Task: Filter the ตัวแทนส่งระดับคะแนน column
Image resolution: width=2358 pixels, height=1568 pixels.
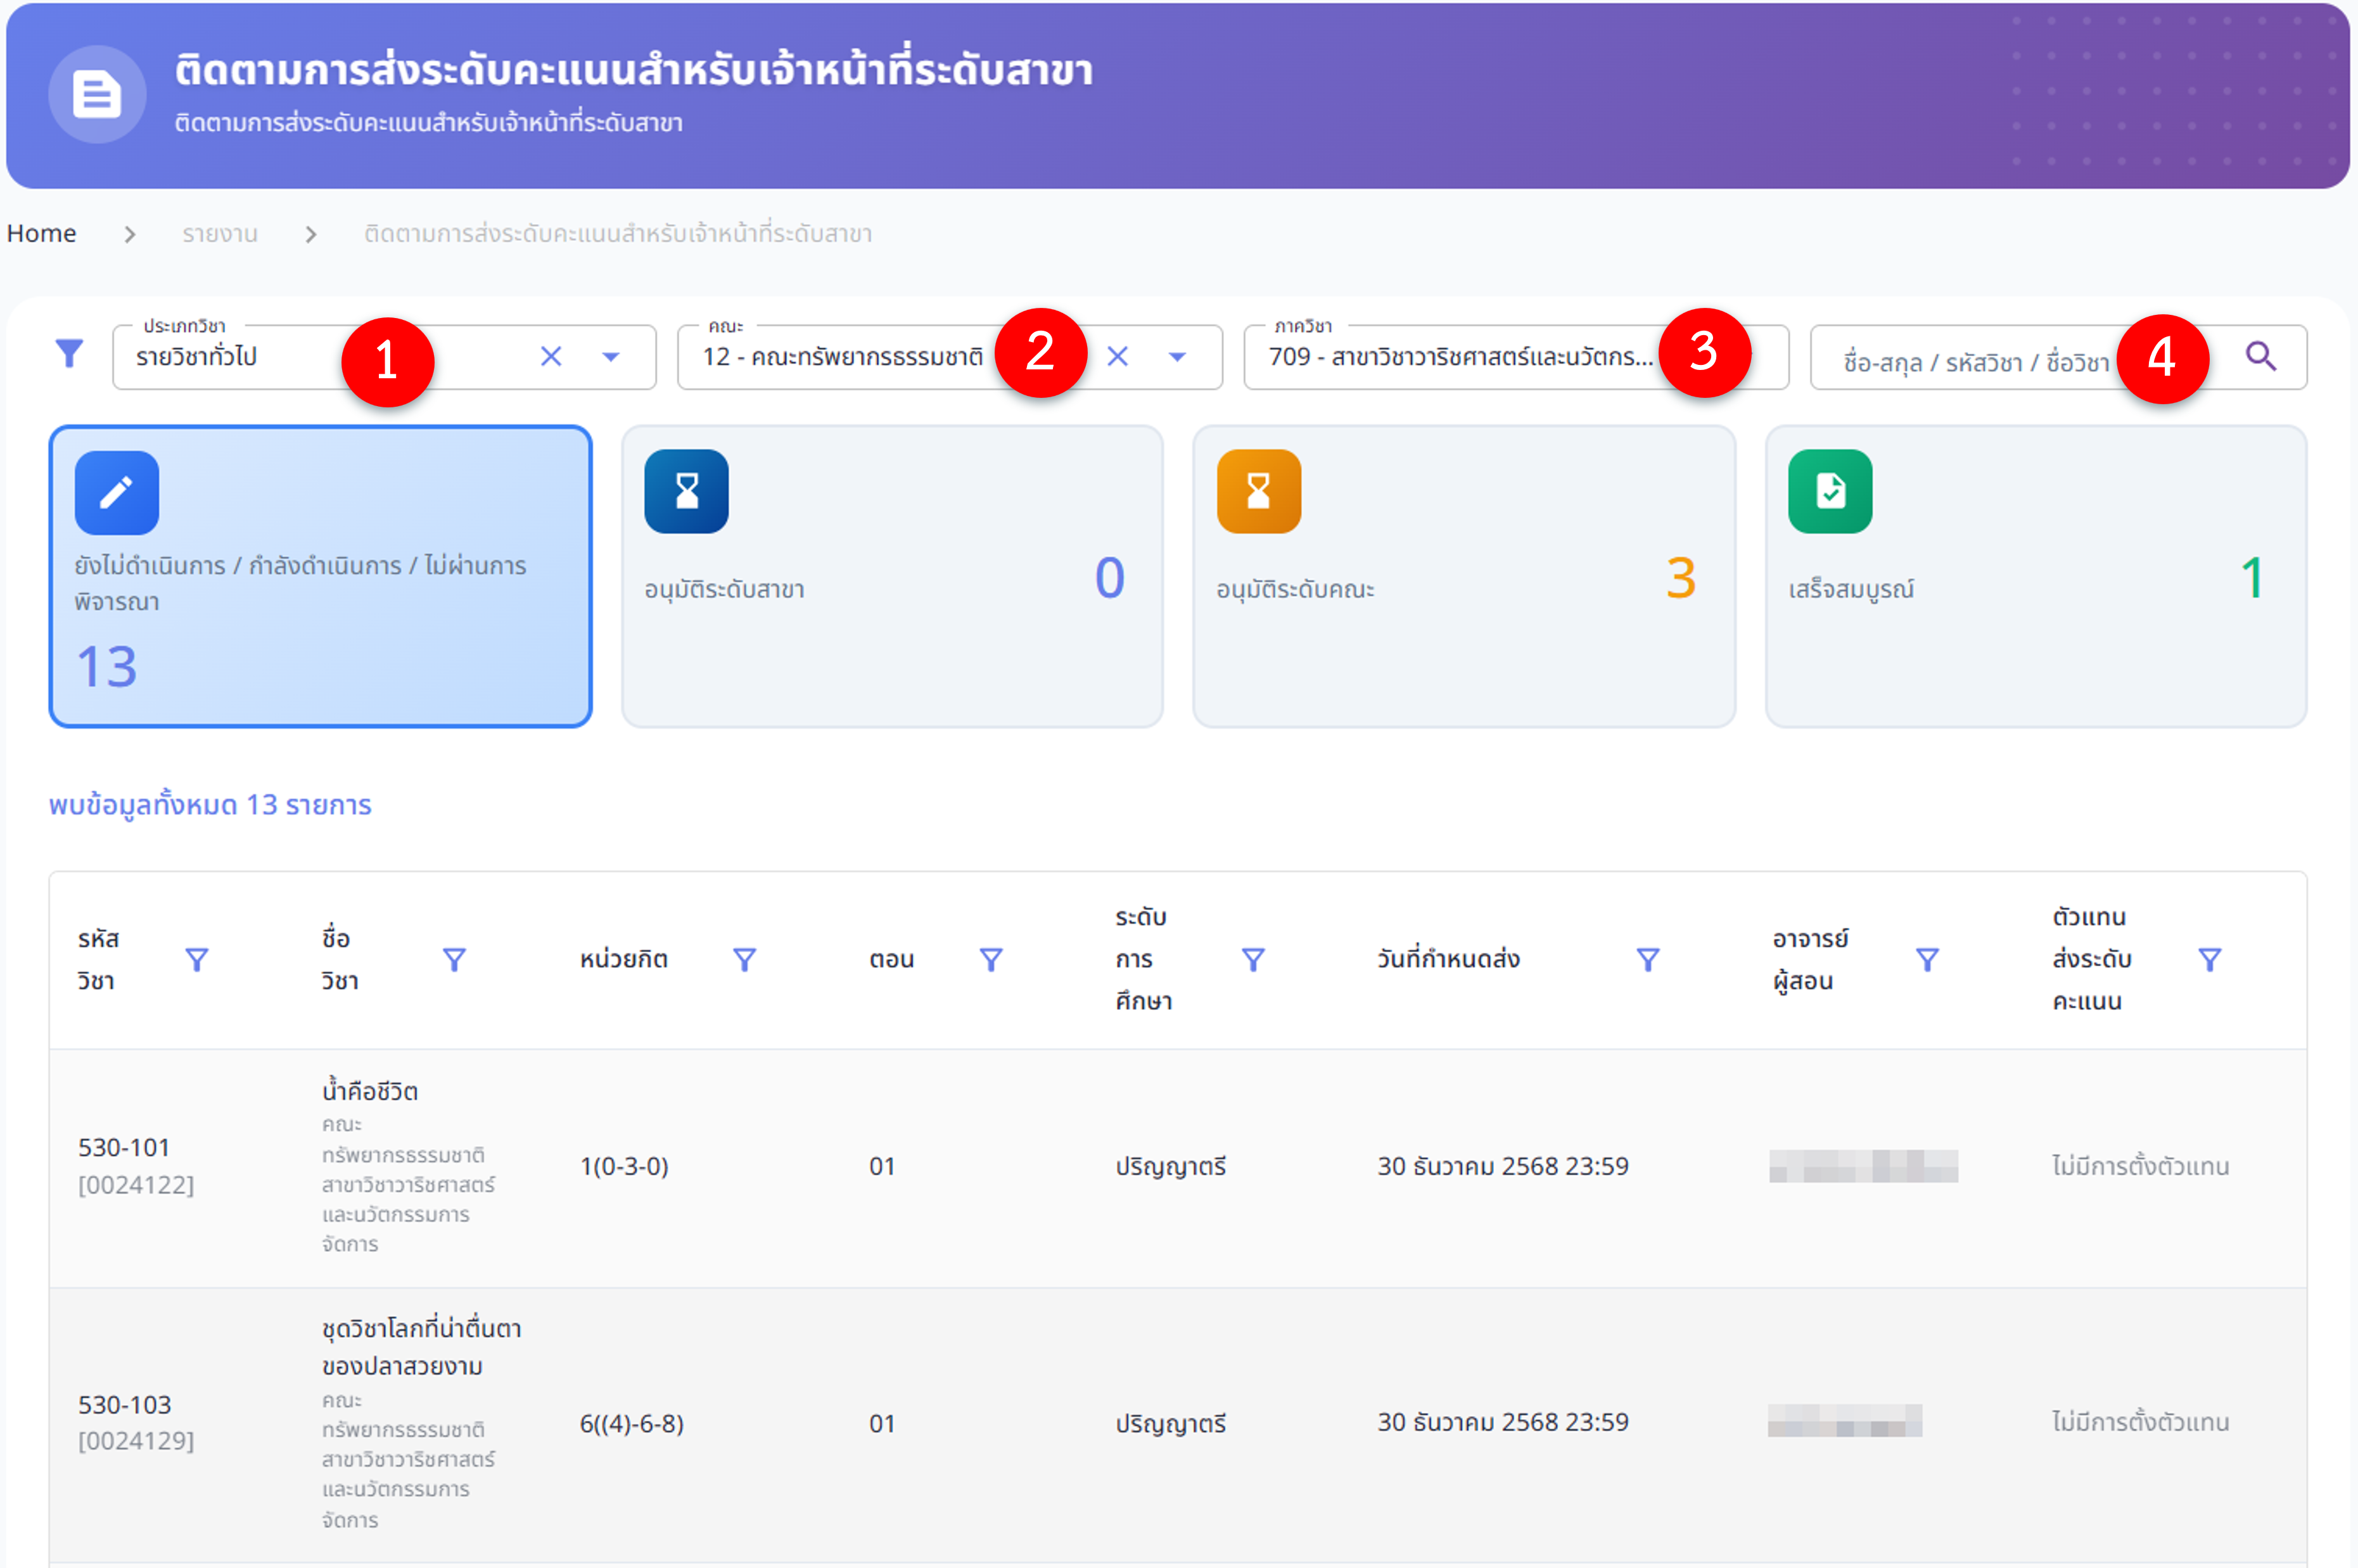Action: pos(2209,960)
